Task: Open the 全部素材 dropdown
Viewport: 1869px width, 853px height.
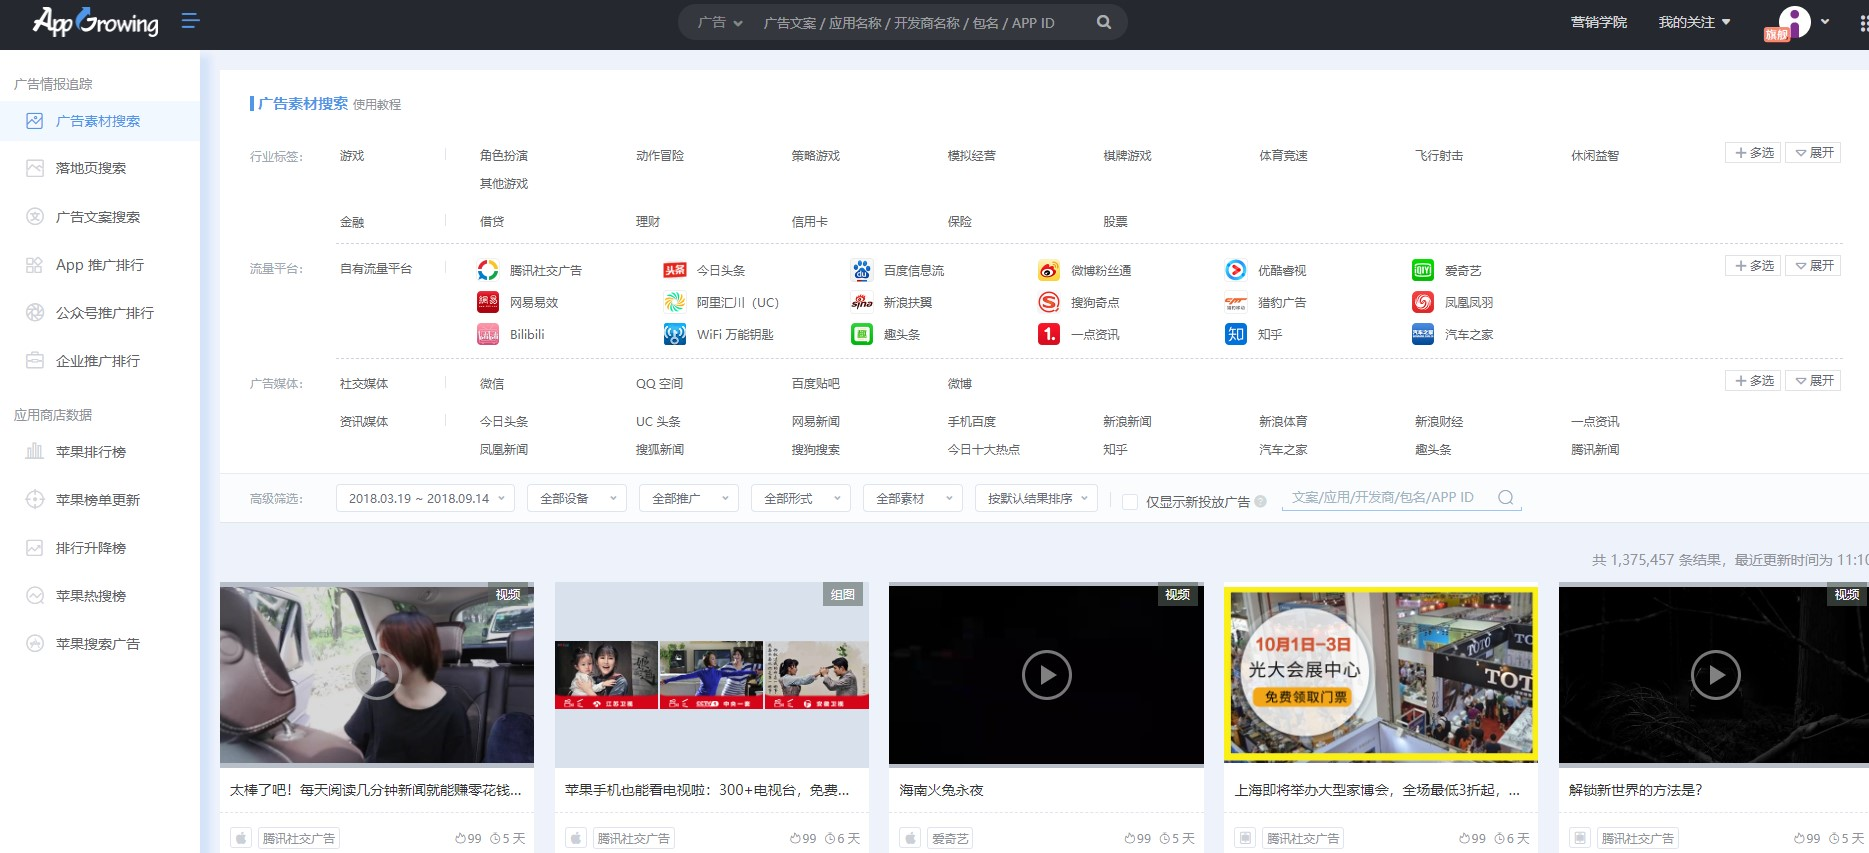Action: [x=913, y=498]
